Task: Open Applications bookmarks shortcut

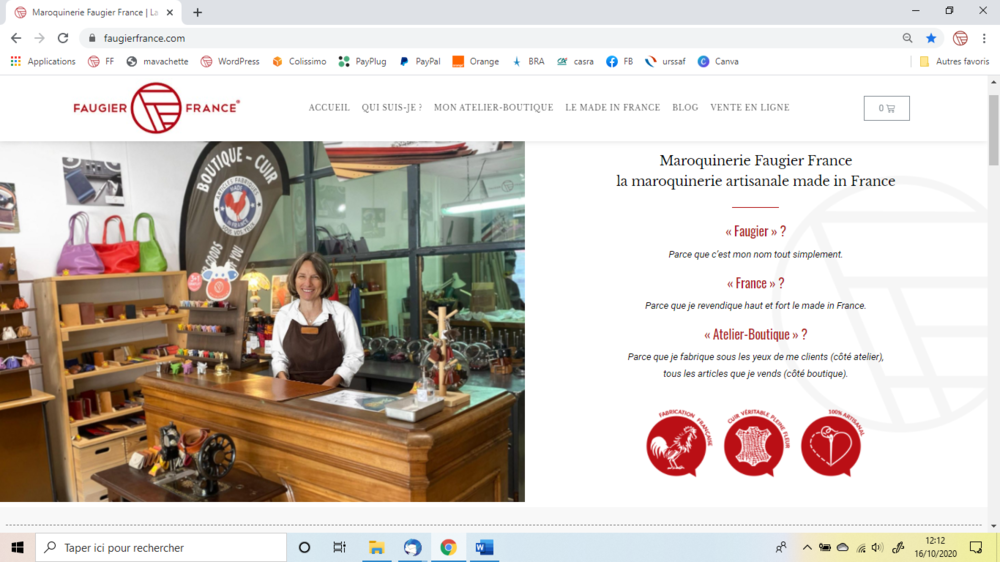Action: point(43,61)
